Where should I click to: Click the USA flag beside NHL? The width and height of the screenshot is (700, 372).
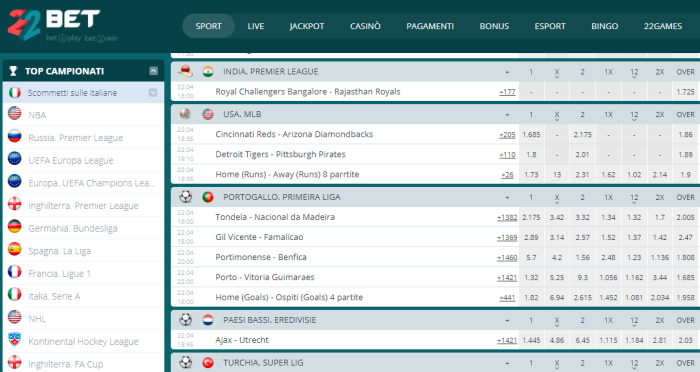(x=15, y=317)
